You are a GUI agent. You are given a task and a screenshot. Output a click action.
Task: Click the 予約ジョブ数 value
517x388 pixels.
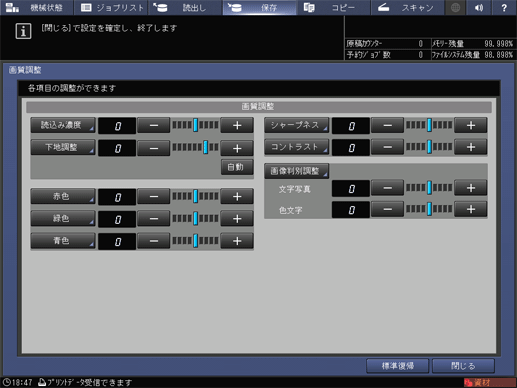point(421,55)
